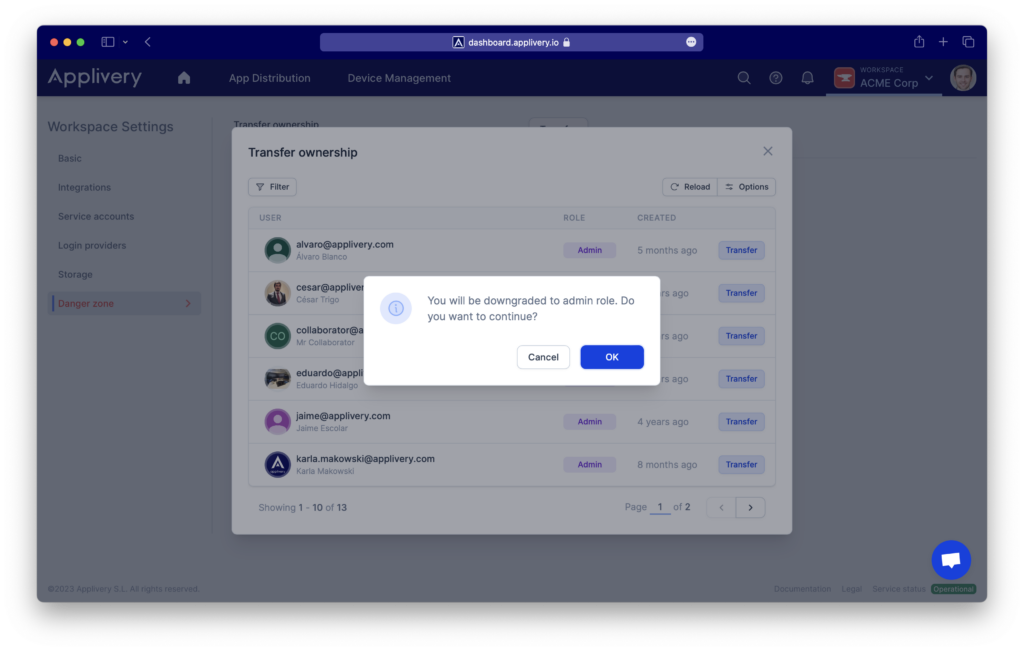Edit the page number field

[660, 507]
